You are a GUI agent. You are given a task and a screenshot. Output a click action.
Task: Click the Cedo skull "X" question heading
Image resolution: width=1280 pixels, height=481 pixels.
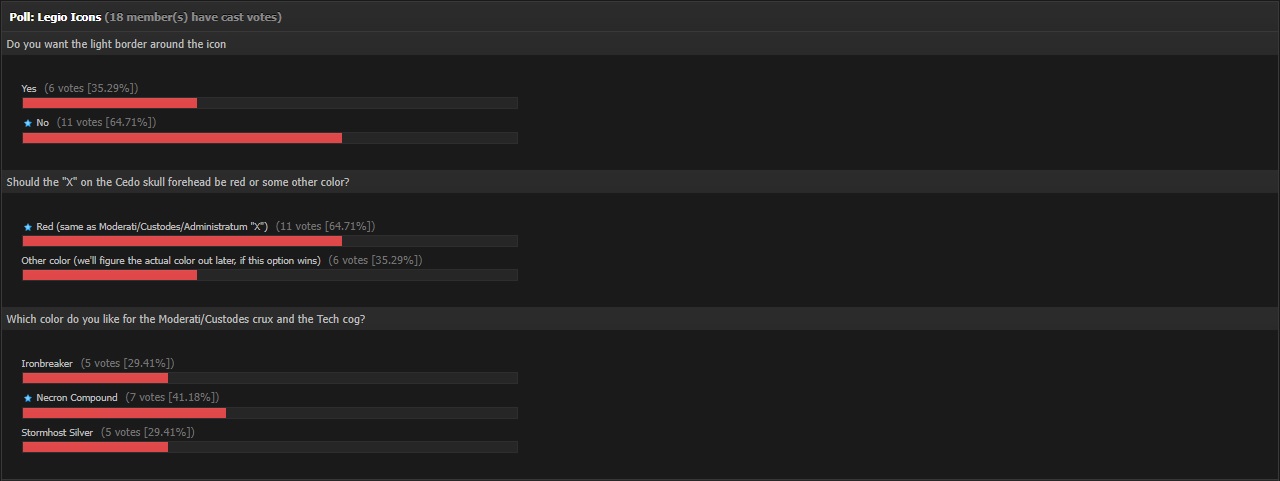point(178,182)
